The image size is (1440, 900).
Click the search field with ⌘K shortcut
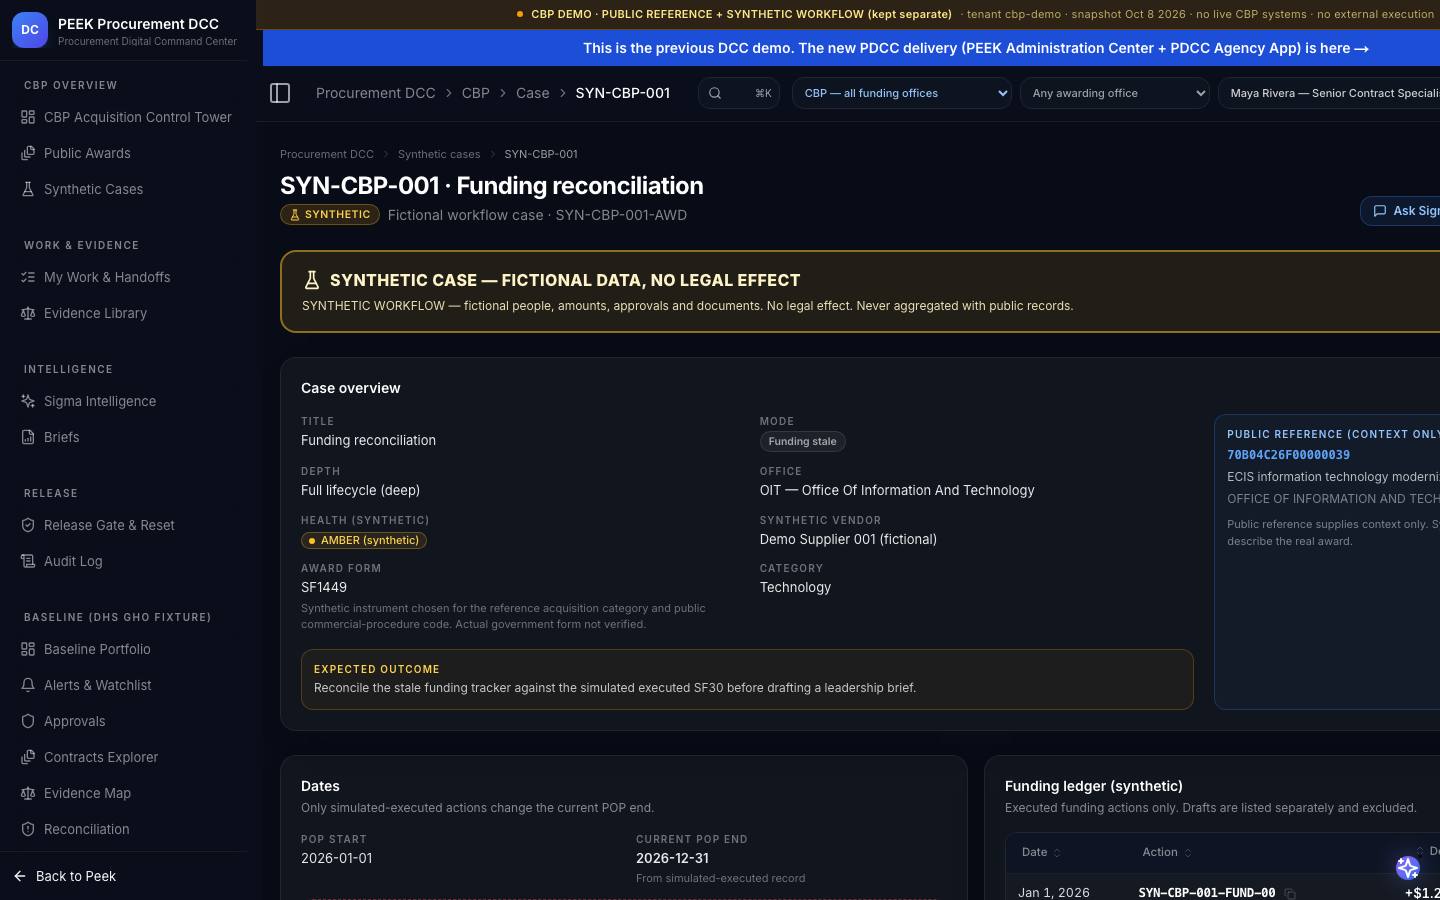click(739, 93)
